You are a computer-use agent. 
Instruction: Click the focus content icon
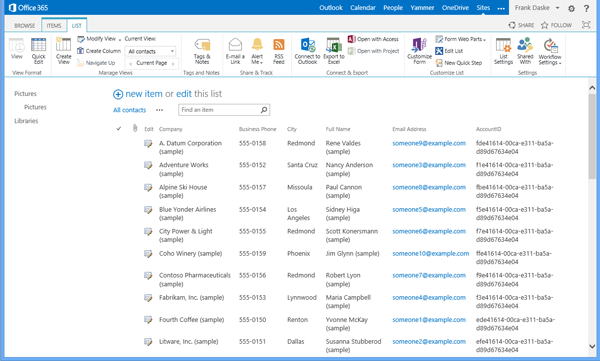tap(586, 25)
